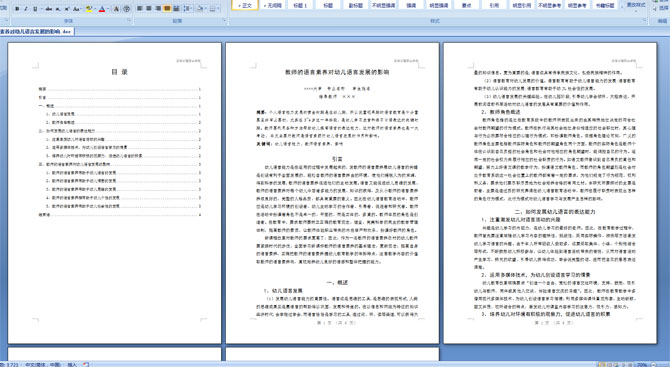Apply strikethrough to selected text

(49, 9)
